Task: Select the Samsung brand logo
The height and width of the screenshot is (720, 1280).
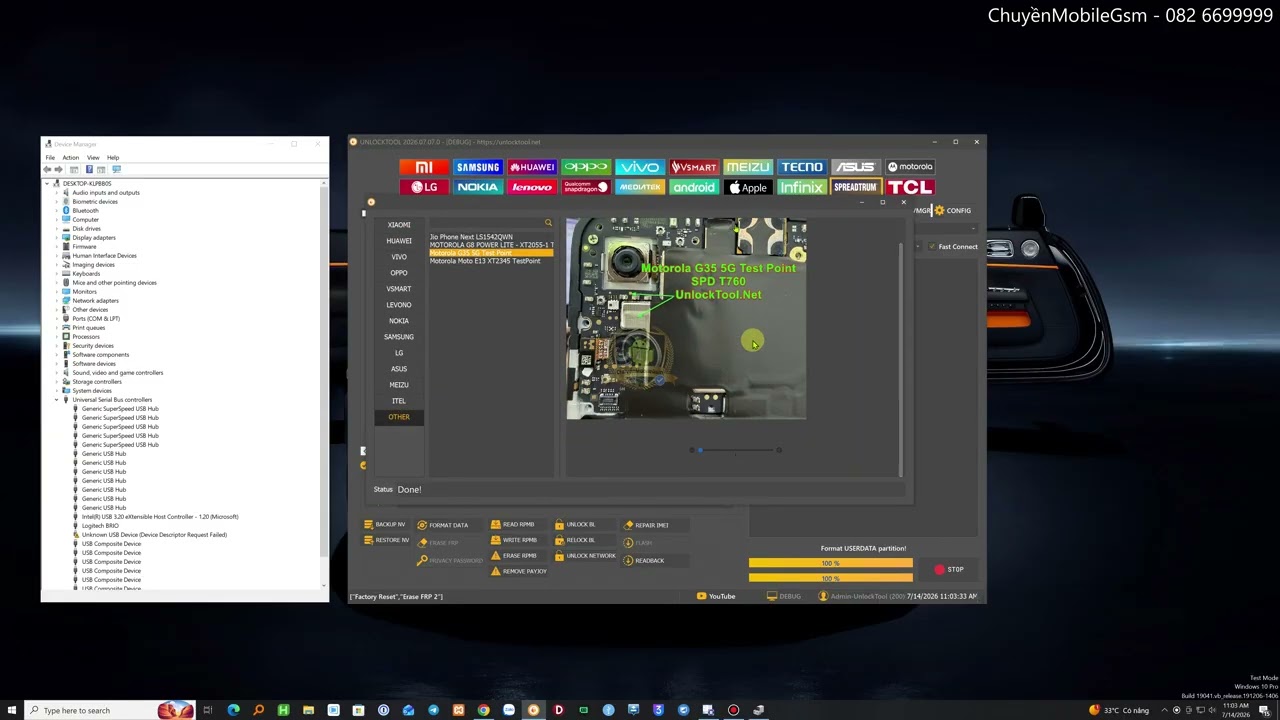Action: pyautogui.click(x=478, y=167)
